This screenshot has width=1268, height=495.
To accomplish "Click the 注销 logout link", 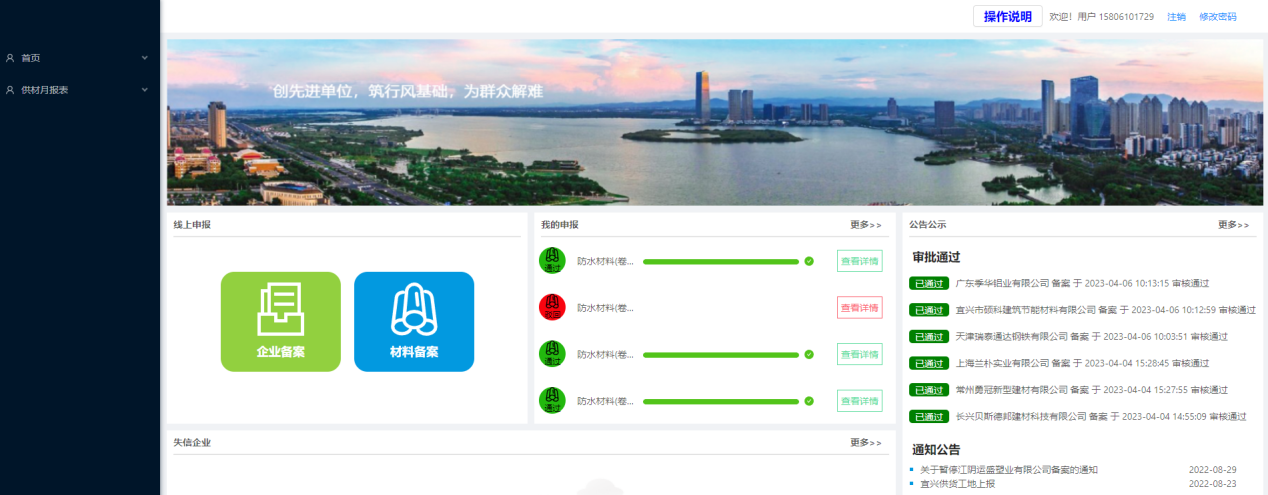I will (1176, 17).
